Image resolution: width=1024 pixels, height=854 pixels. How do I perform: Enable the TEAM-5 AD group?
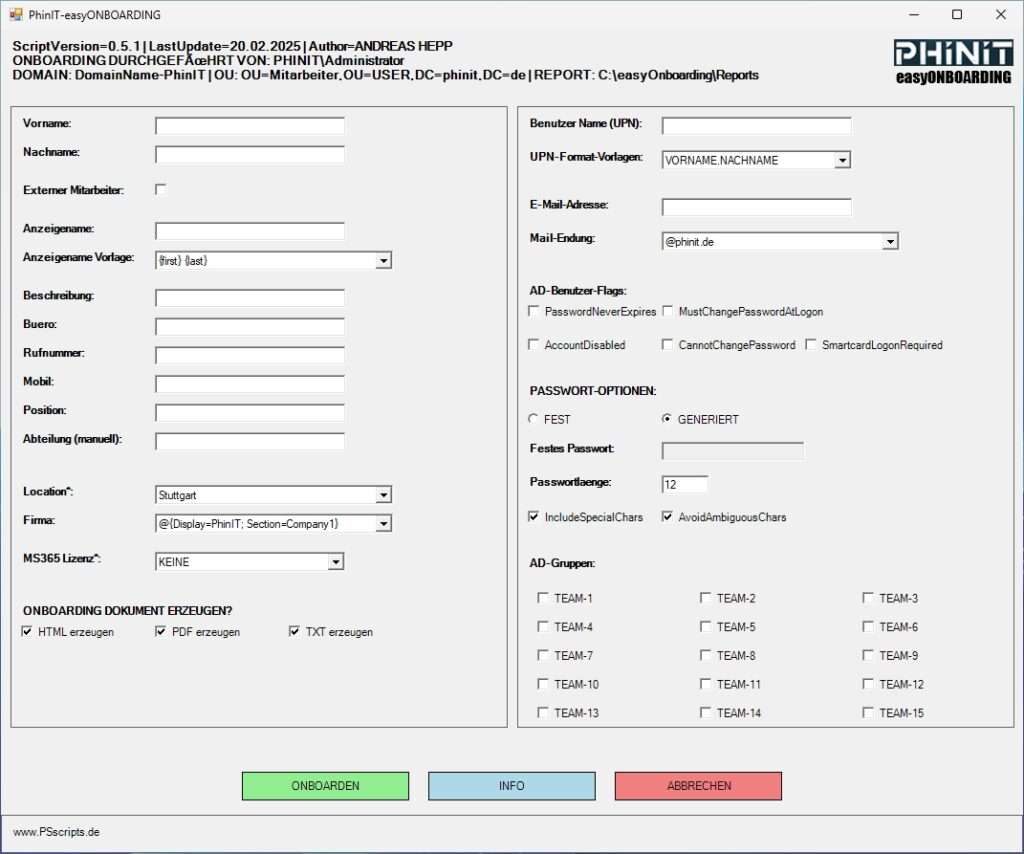[706, 626]
